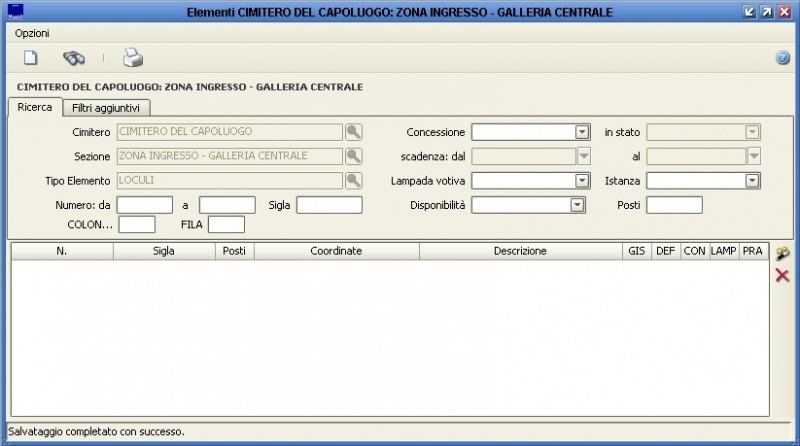
Task: Open the scadenza dal date dropdown
Action: pos(584,156)
